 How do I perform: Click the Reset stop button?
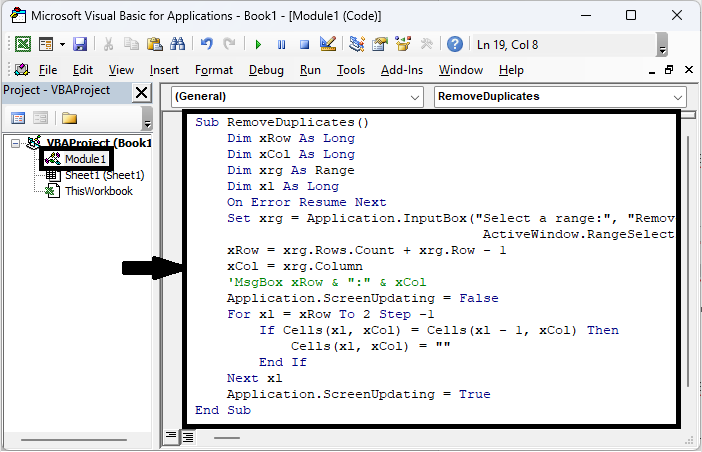point(302,44)
